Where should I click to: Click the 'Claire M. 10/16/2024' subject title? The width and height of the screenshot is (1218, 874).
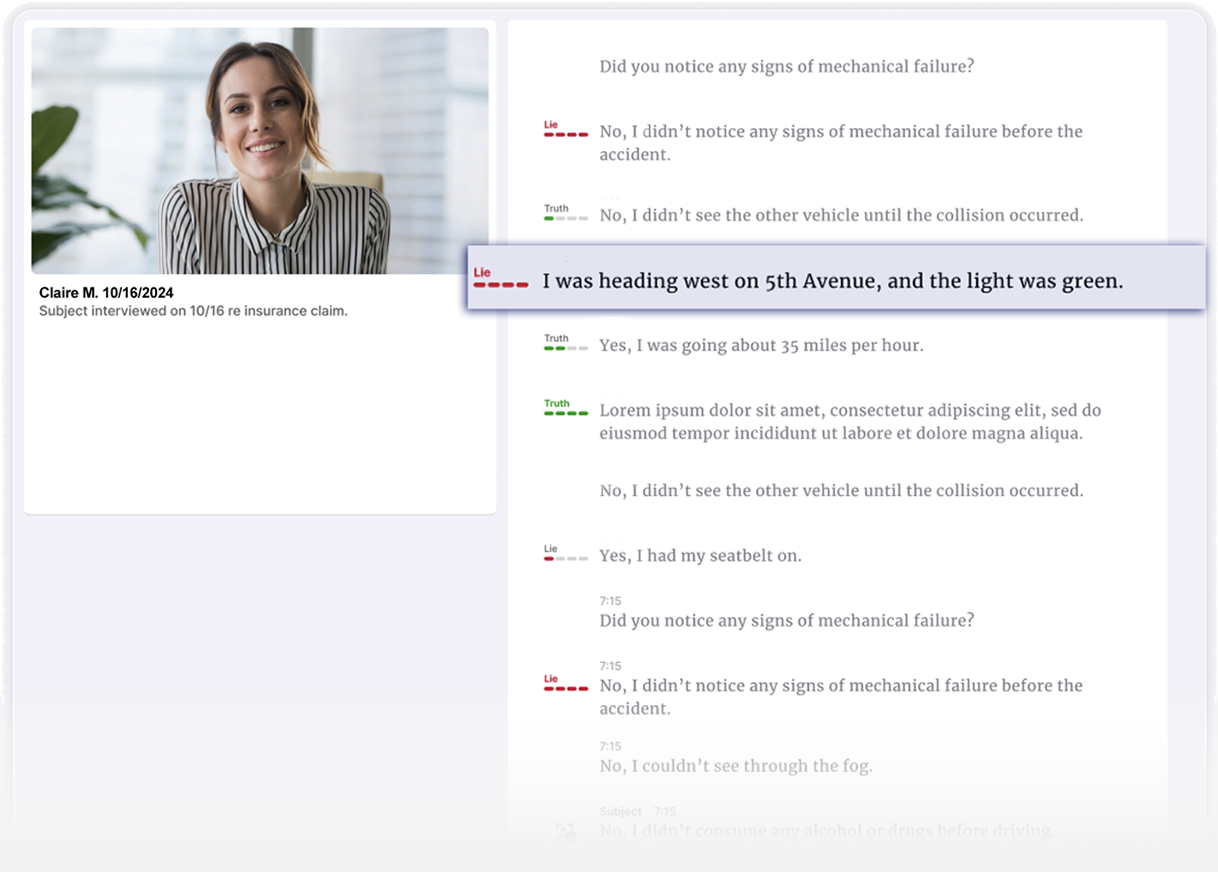click(106, 293)
